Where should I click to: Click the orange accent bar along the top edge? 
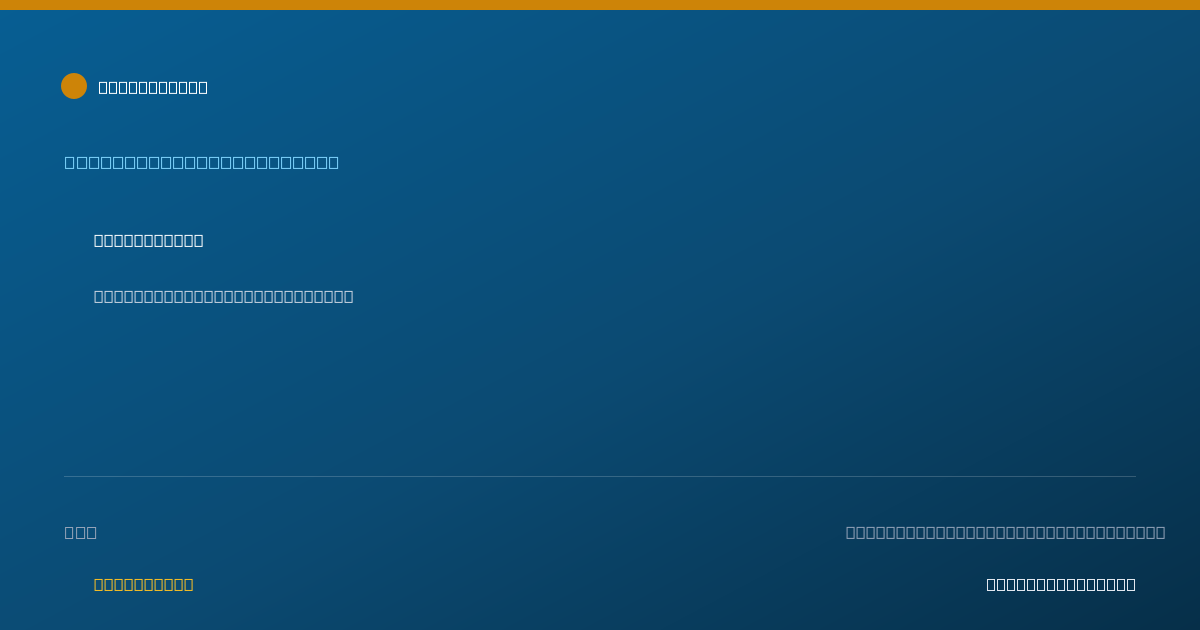[600, 5]
